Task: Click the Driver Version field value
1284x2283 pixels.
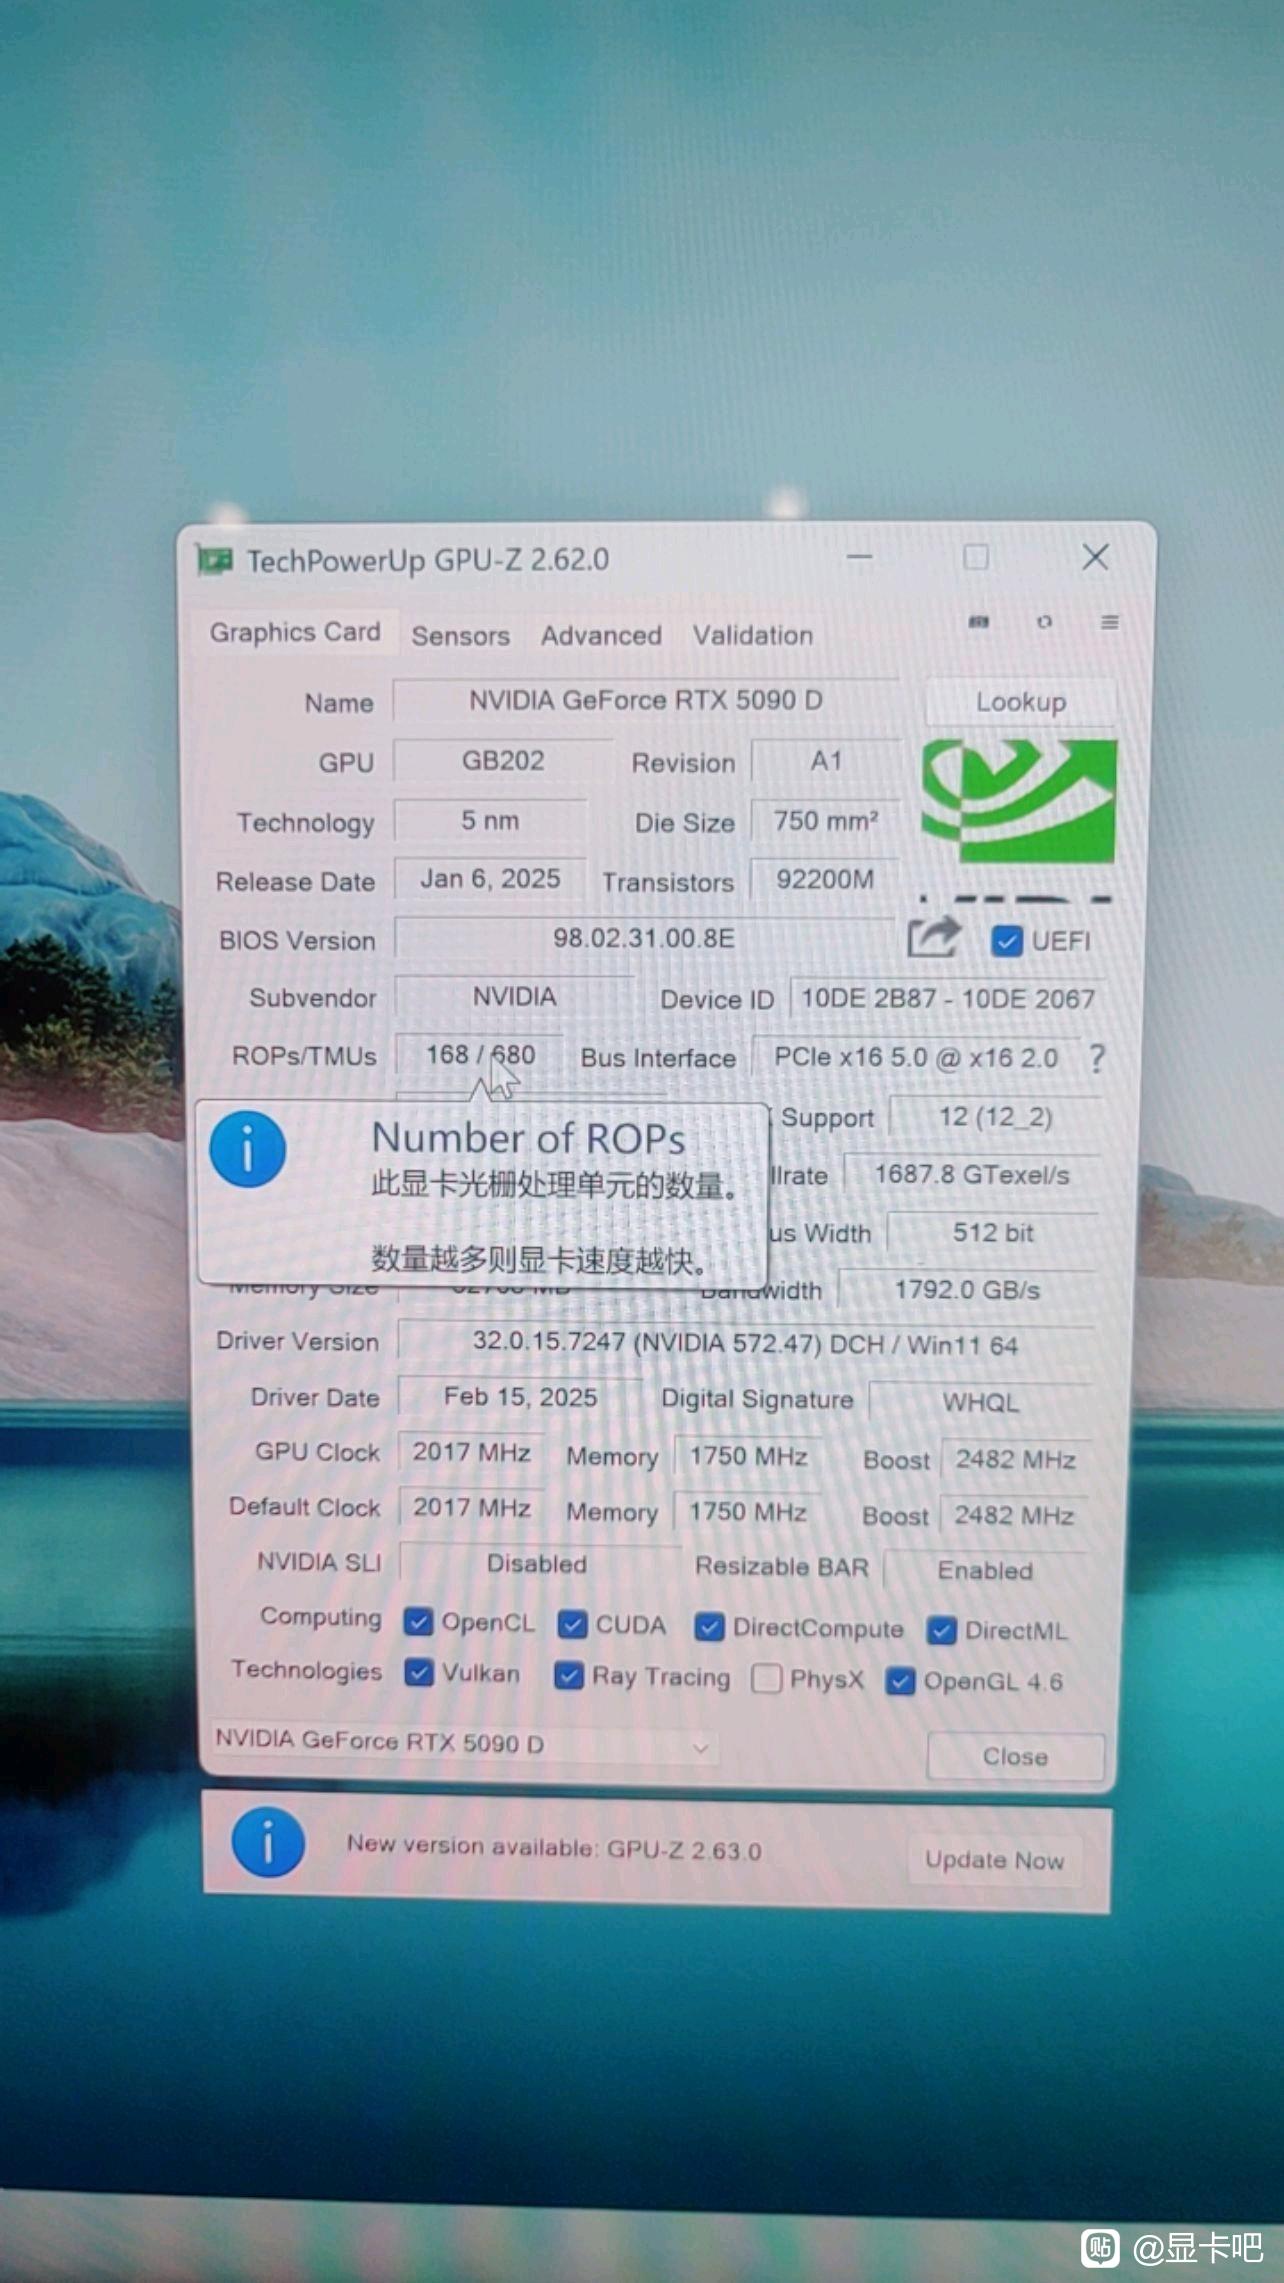Action: (x=745, y=1344)
